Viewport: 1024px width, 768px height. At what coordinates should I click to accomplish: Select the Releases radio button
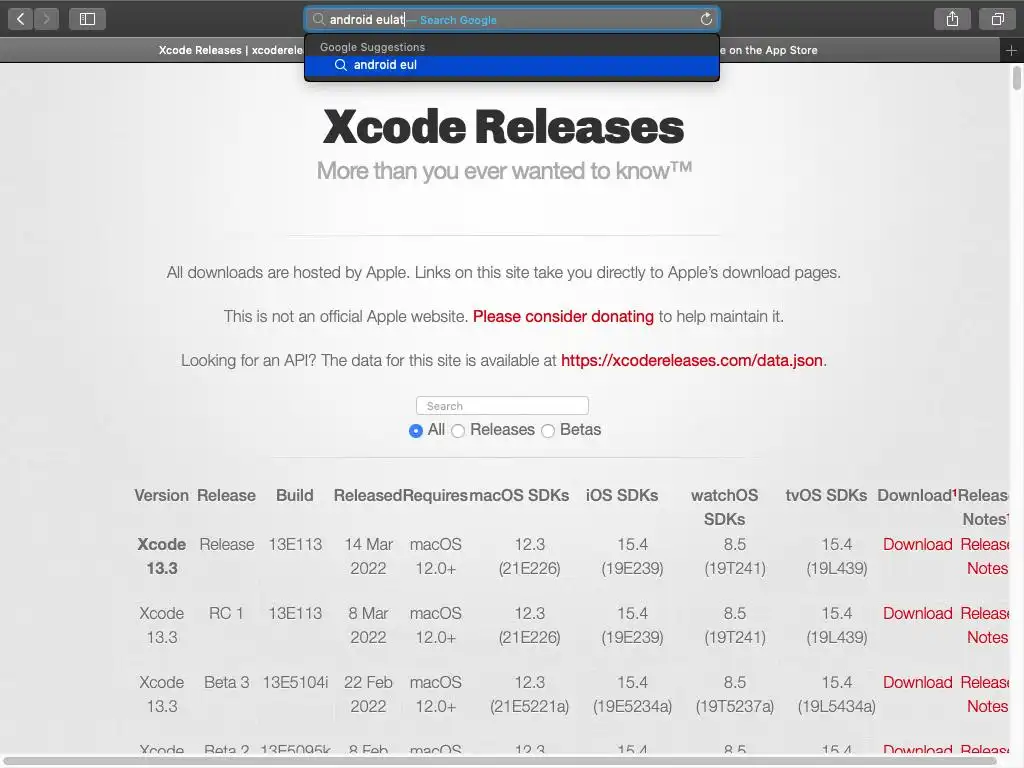coord(458,430)
